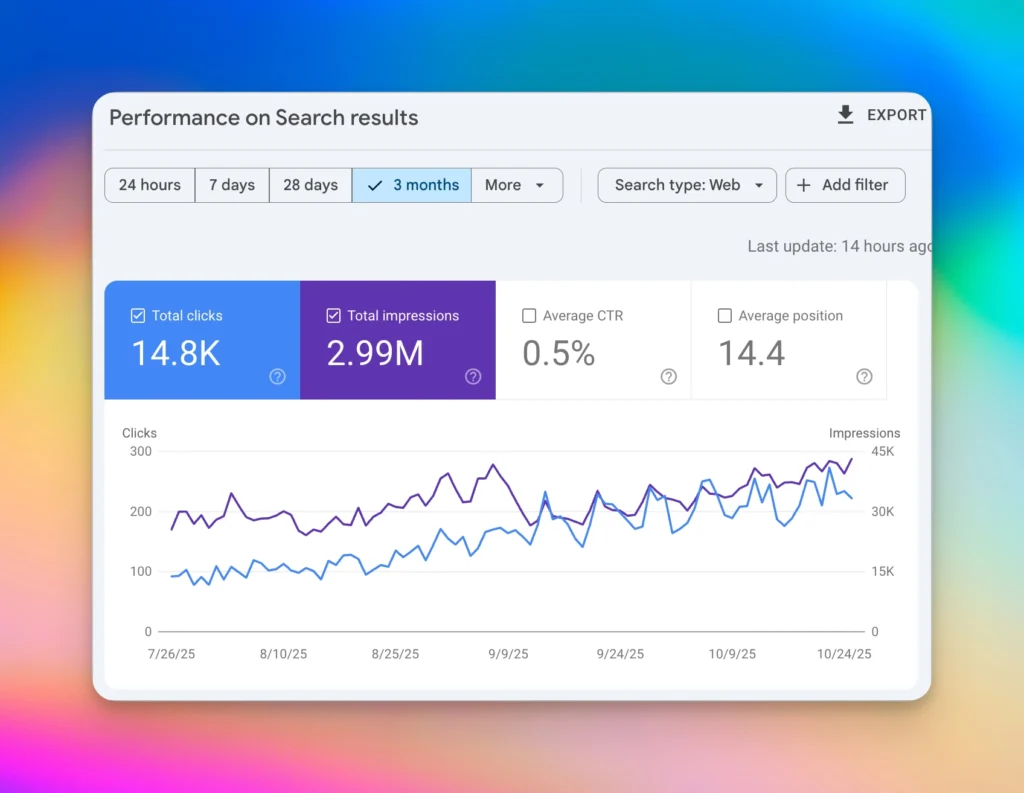Click the 14.8K total clicks value
This screenshot has height=793, width=1024.
(177, 353)
